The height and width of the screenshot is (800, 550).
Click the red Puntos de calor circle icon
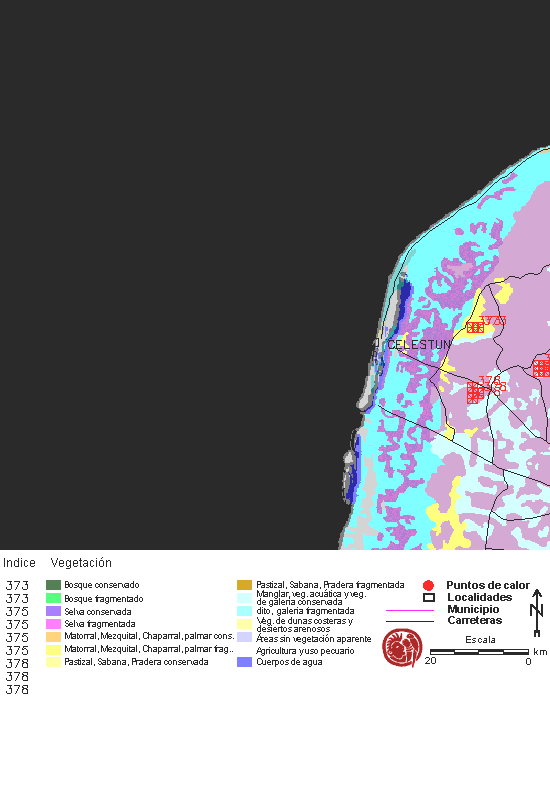429,585
